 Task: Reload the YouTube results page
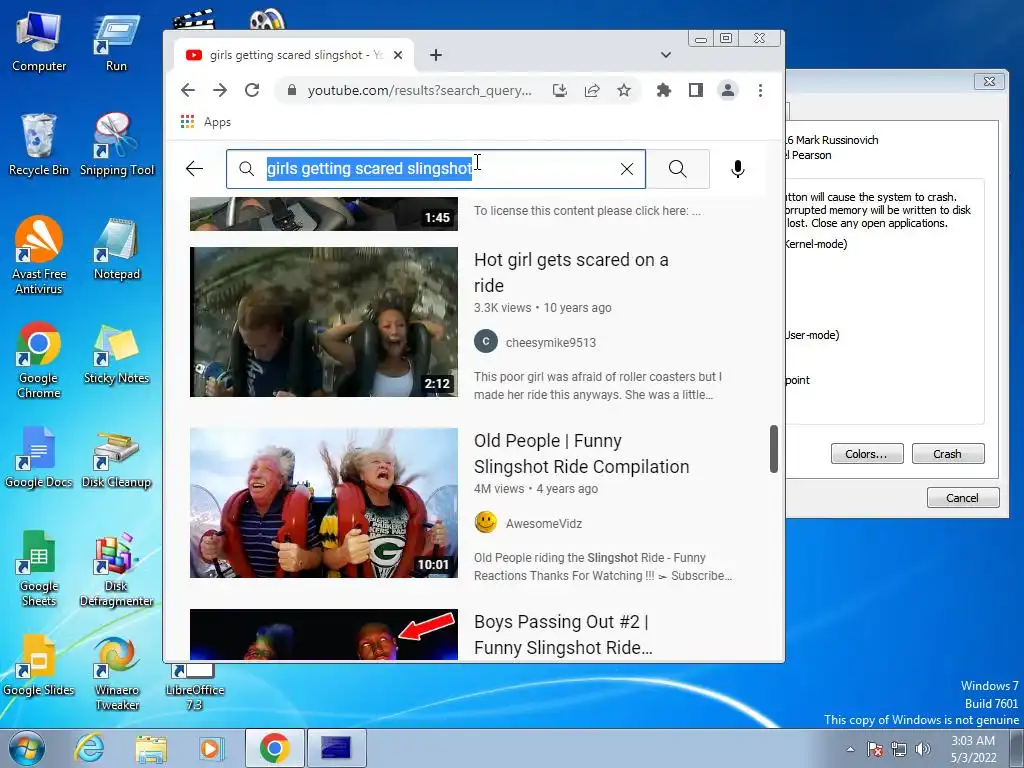(x=252, y=90)
